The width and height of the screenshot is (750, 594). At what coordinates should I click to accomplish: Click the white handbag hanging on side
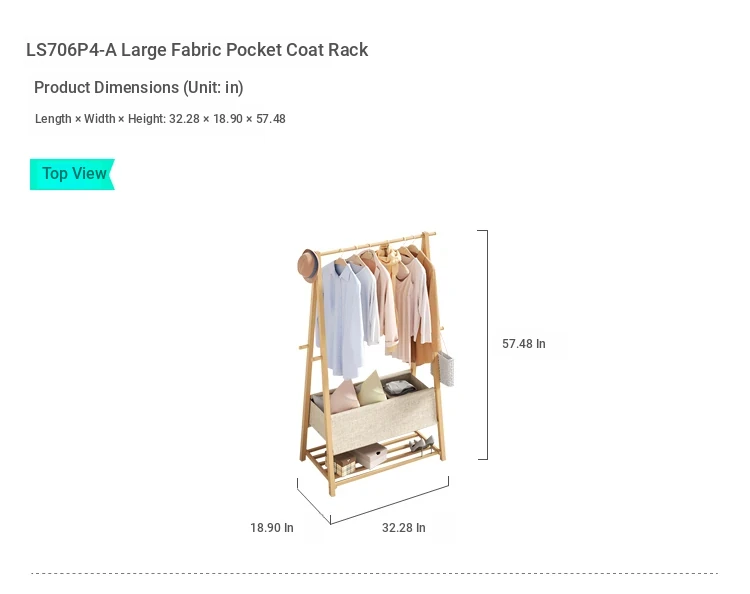click(443, 368)
